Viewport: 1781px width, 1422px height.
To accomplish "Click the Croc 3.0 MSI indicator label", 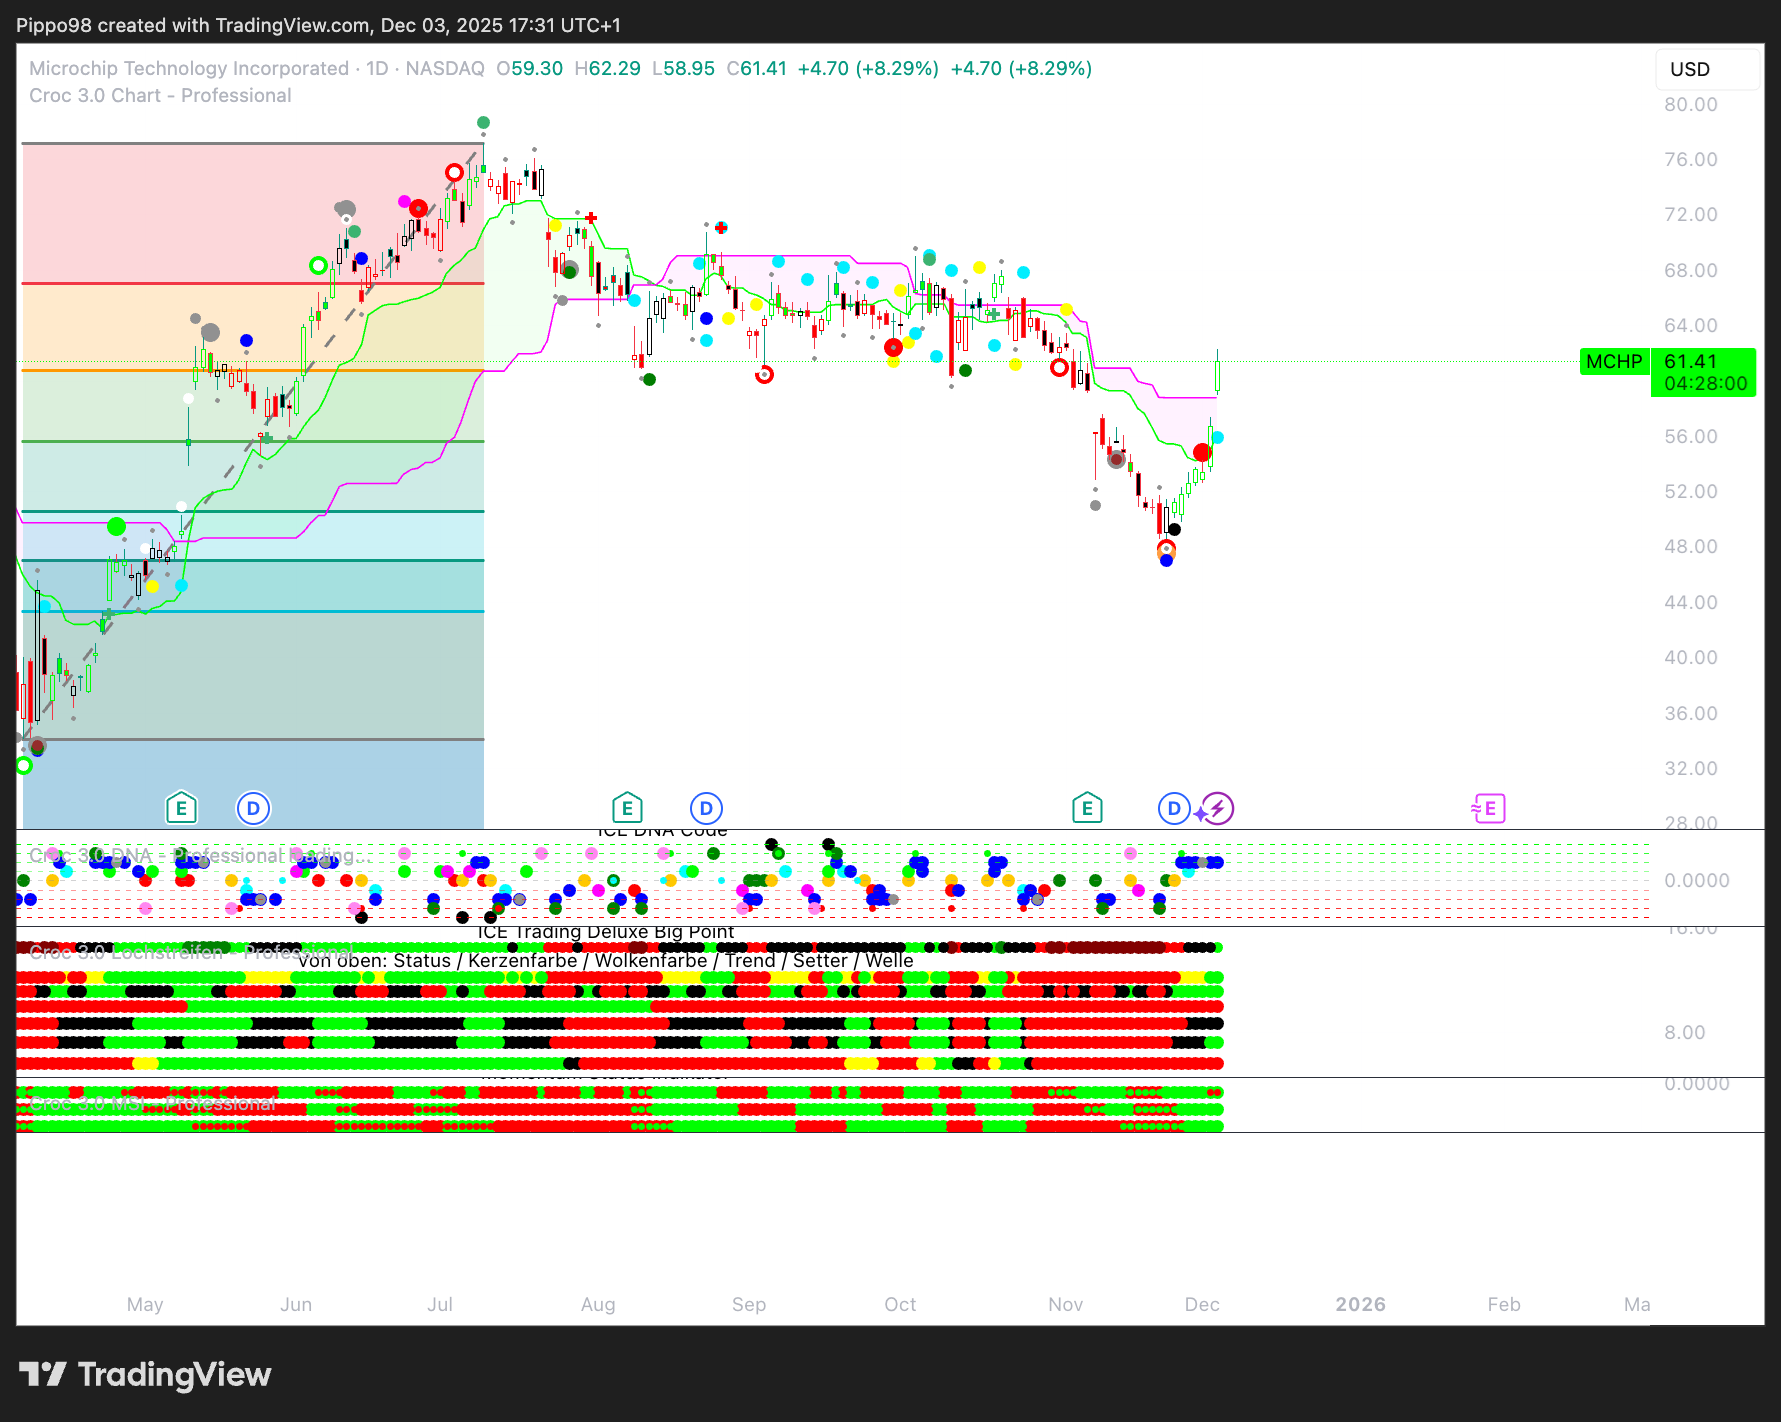I will click(x=152, y=1104).
